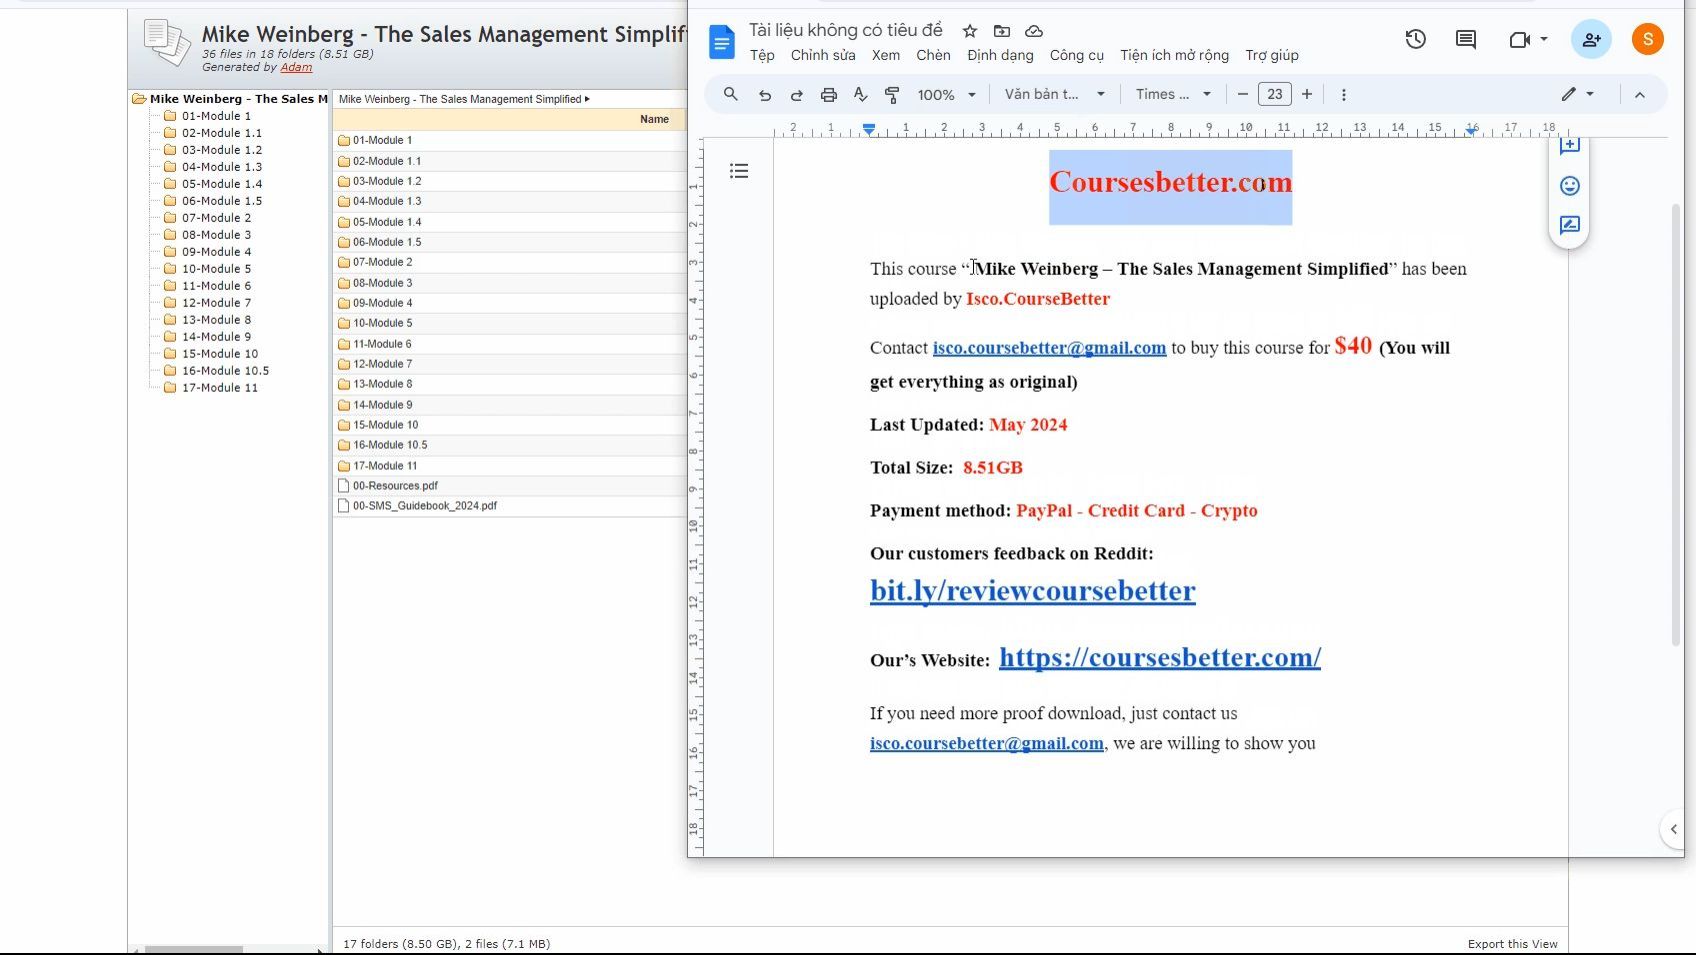Show the document outline list icon
1696x955 pixels.
tap(739, 171)
